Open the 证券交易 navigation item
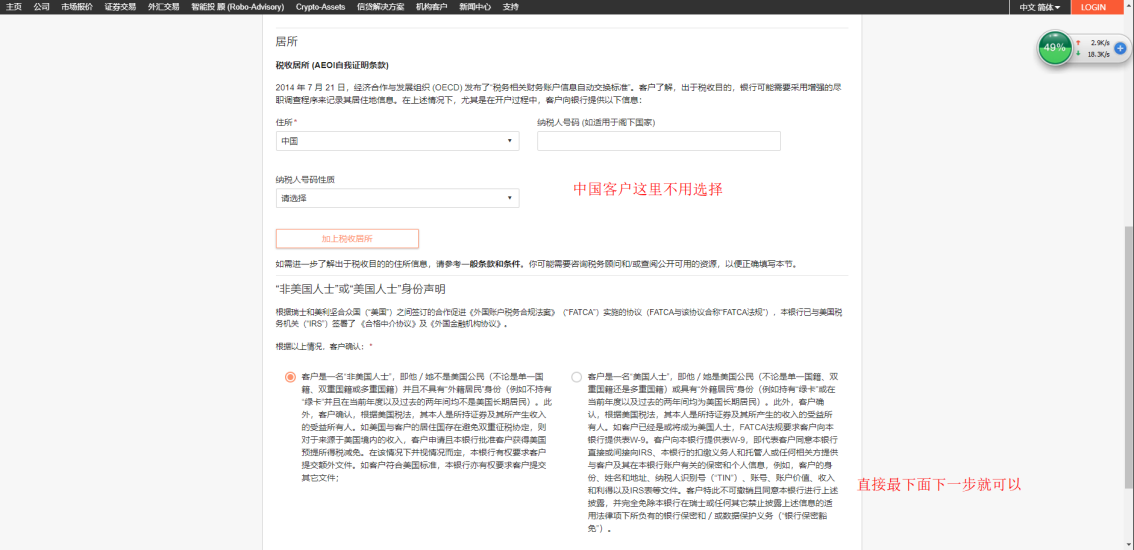Image resolution: width=1134 pixels, height=550 pixels. click(x=120, y=7)
